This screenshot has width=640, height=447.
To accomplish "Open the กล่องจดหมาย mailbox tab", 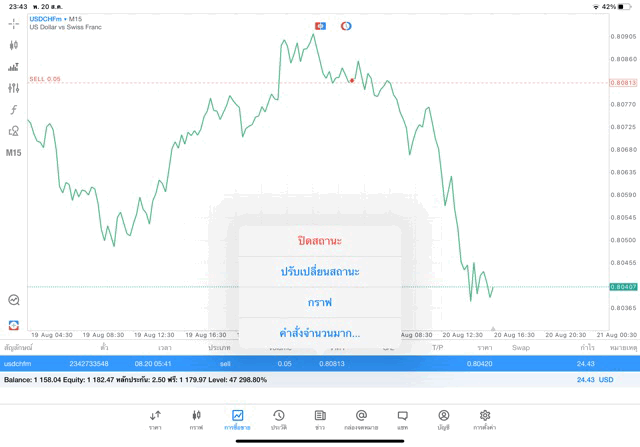I will [361, 418].
